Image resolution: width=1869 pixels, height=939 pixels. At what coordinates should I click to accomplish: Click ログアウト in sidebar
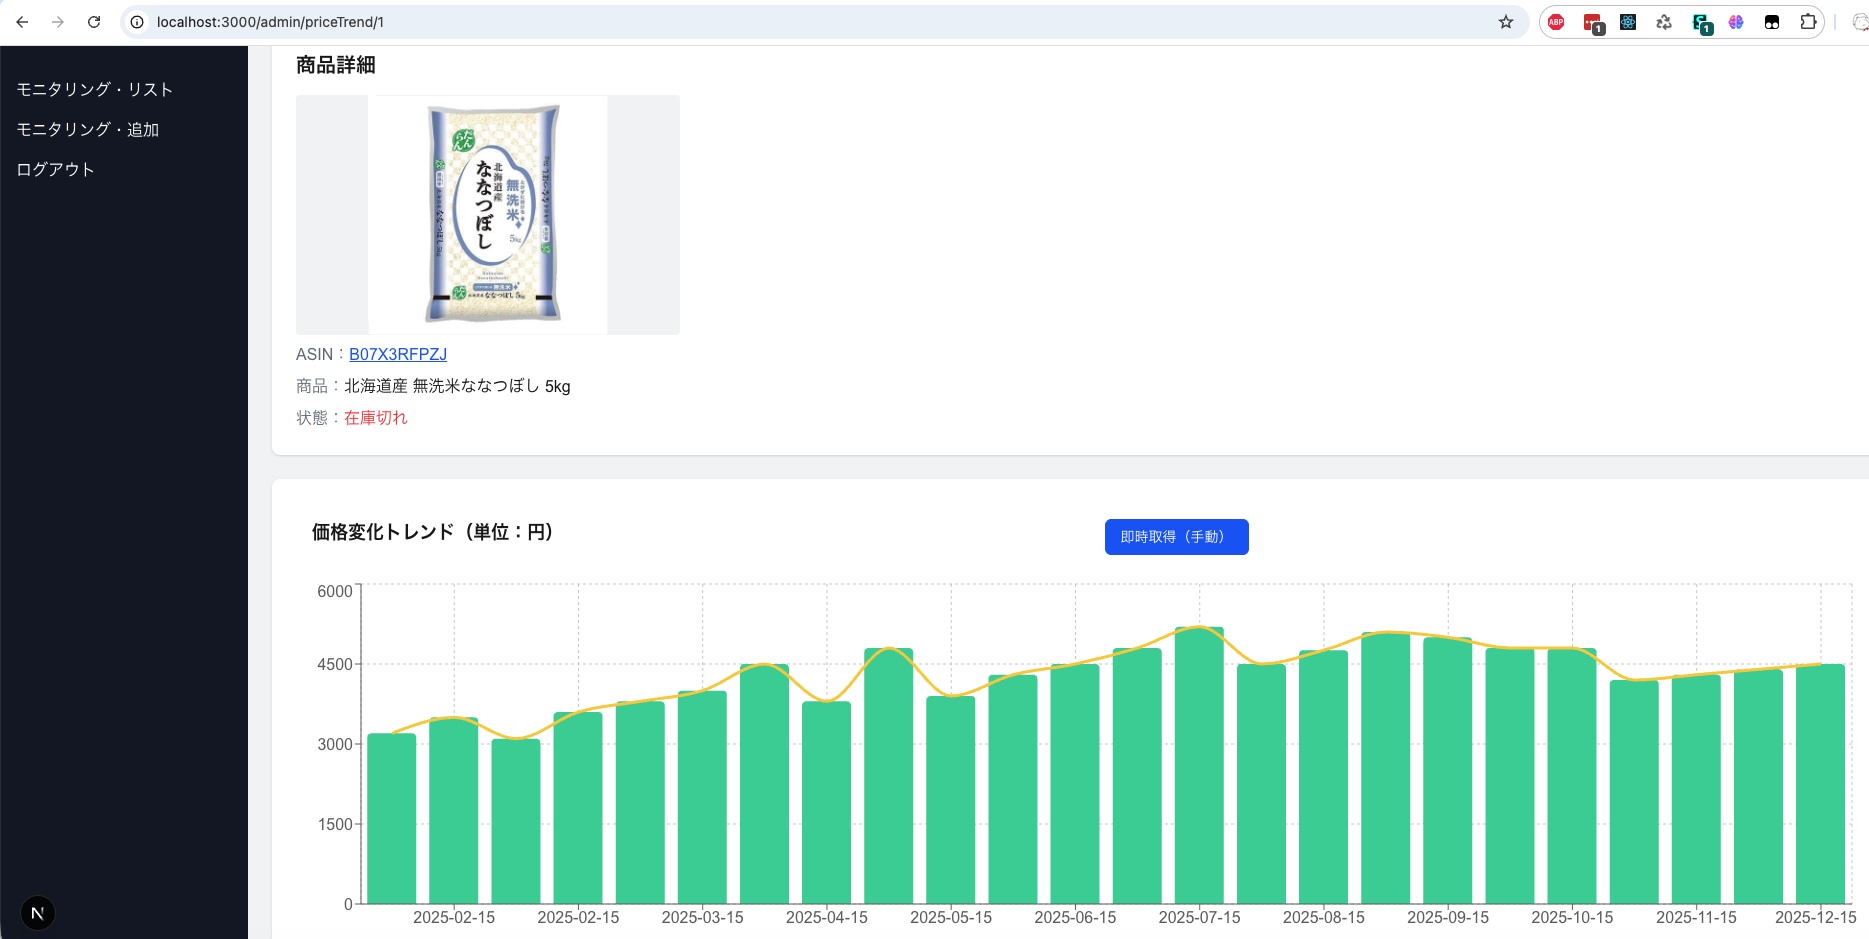(x=56, y=170)
